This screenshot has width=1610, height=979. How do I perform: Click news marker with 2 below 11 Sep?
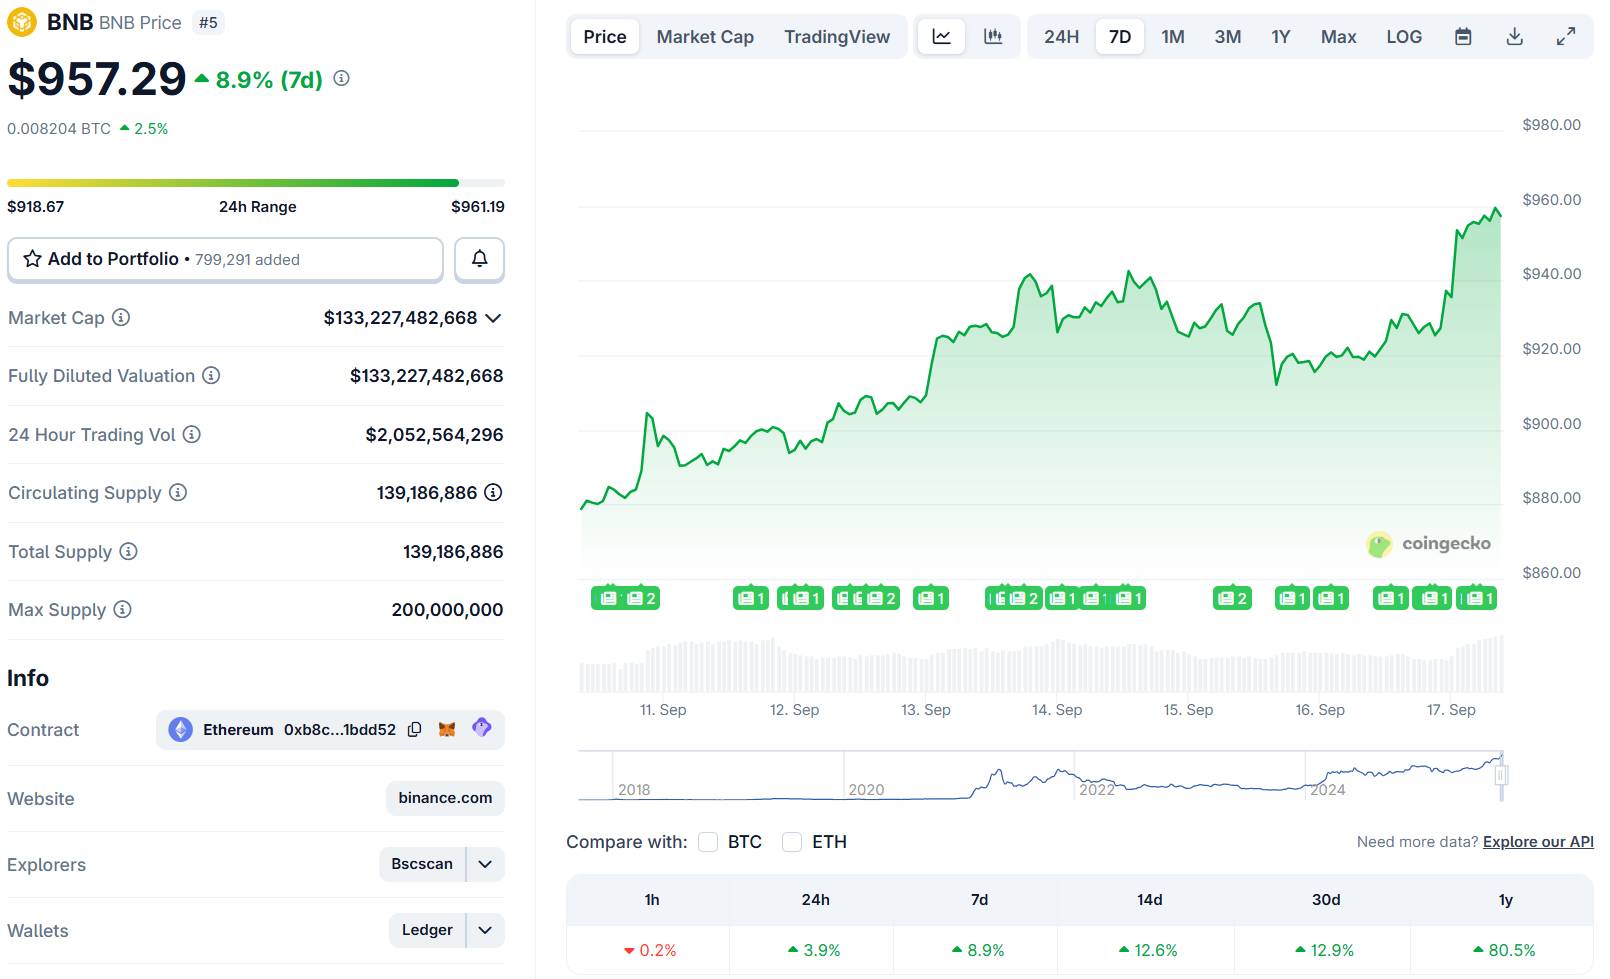click(x=641, y=598)
